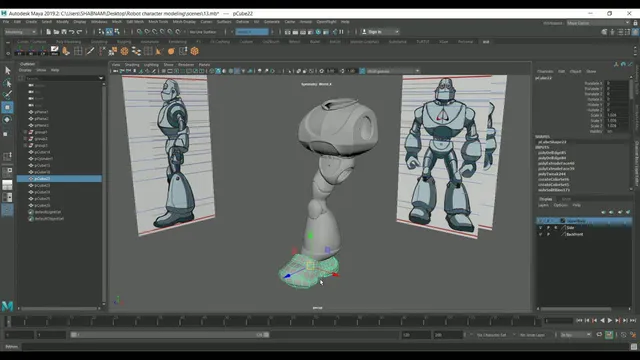Open the Deform menu
This screenshot has width=640, height=360.
click(242, 22)
